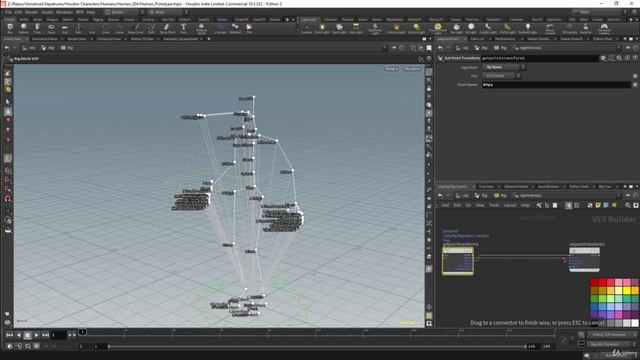Jump to the first frame

[x=9, y=335]
